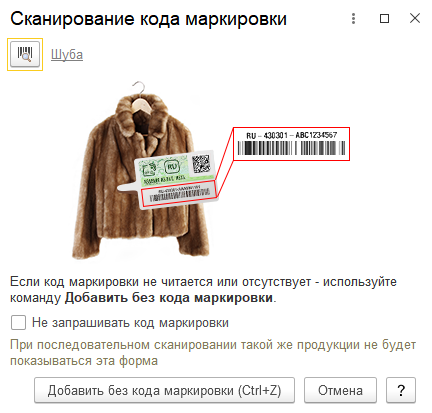Click the Отмена button
Image resolution: width=432 pixels, height=413 pixels.
340,390
